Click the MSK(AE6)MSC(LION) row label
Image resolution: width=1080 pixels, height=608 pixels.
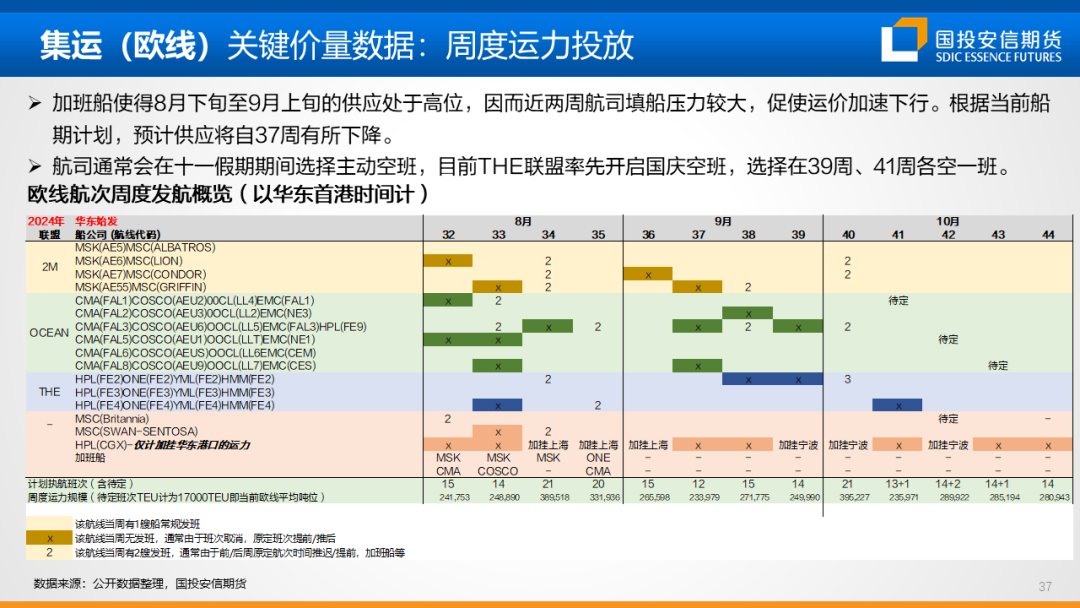[129, 261]
